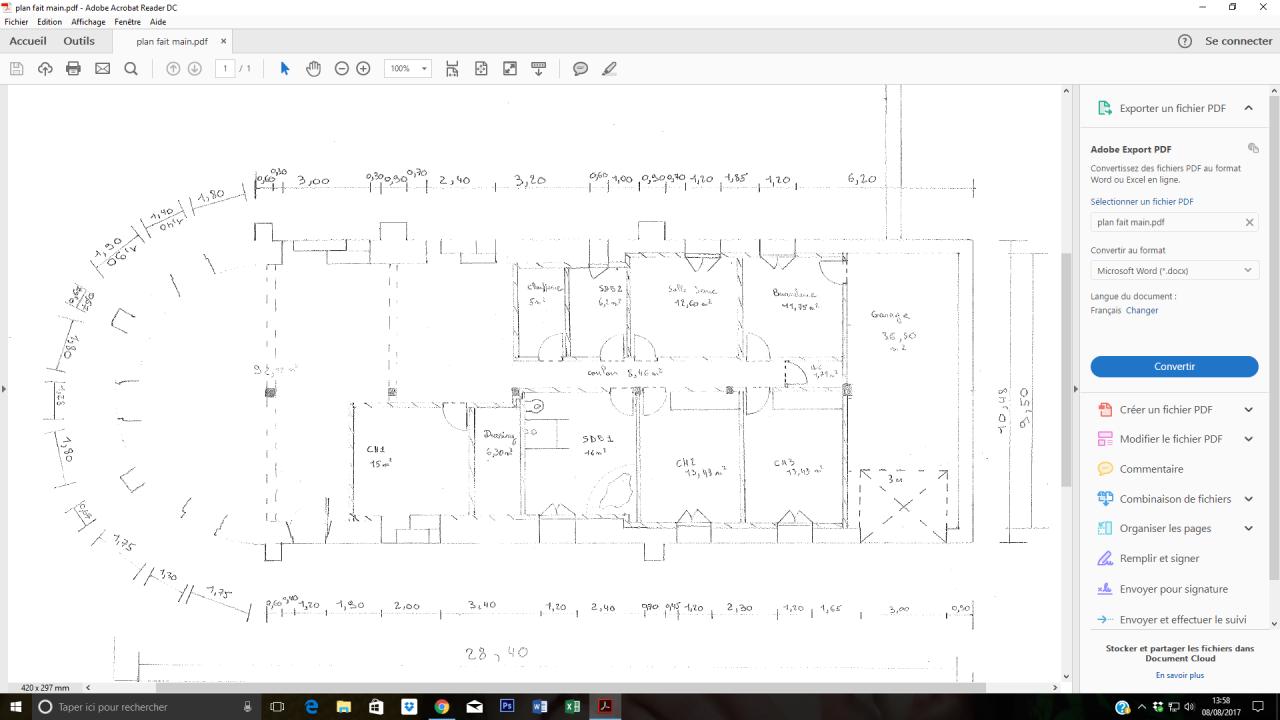Viewport: 1280px width, 720px height.
Task: Open the Aide menu
Action: (158, 21)
